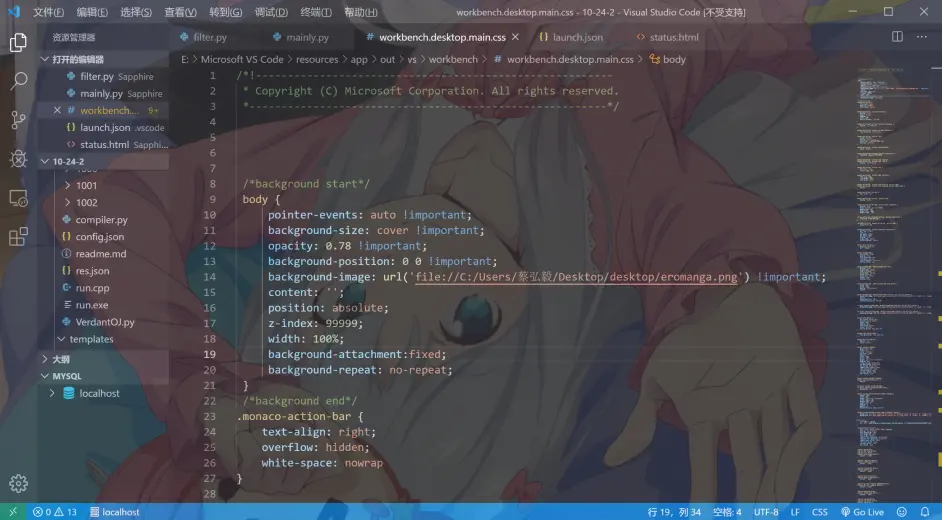
Task: Click the body breadcrumb symbol
Action: click(x=667, y=59)
